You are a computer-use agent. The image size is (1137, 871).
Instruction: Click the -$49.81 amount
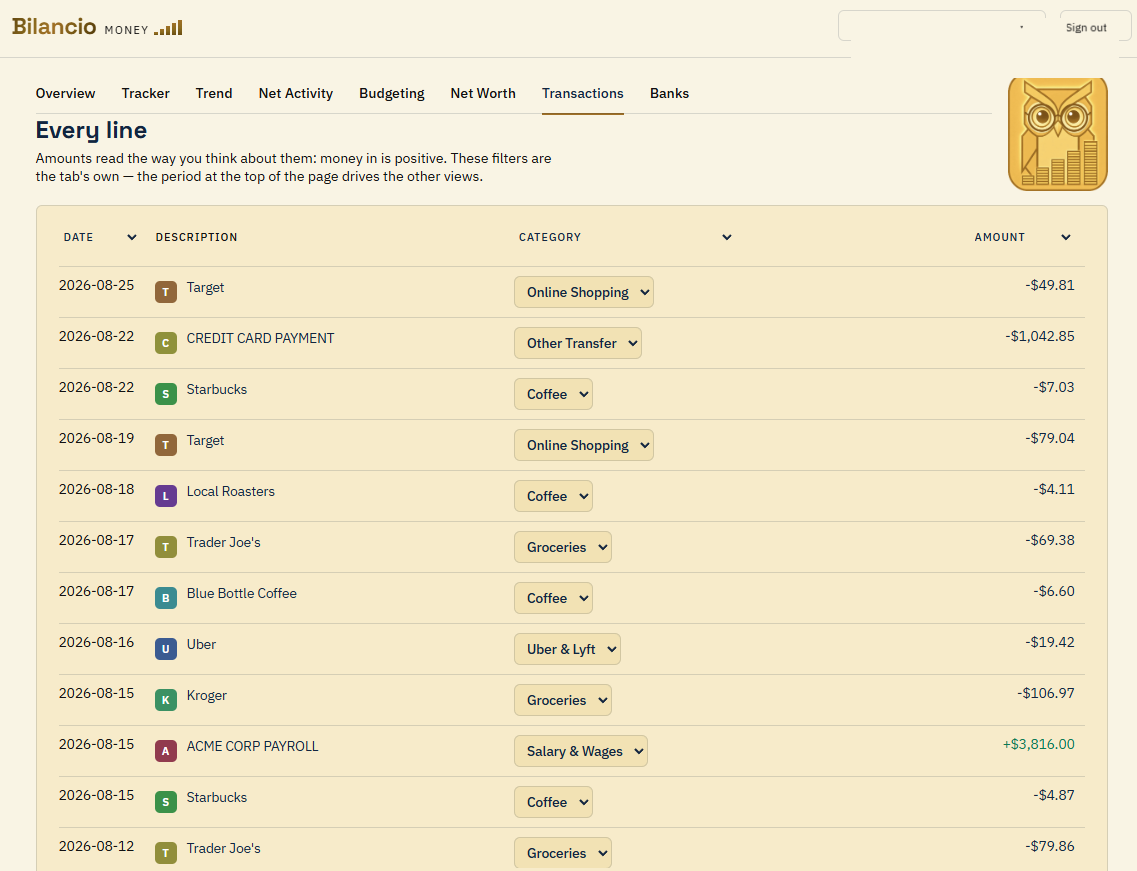coord(1050,285)
